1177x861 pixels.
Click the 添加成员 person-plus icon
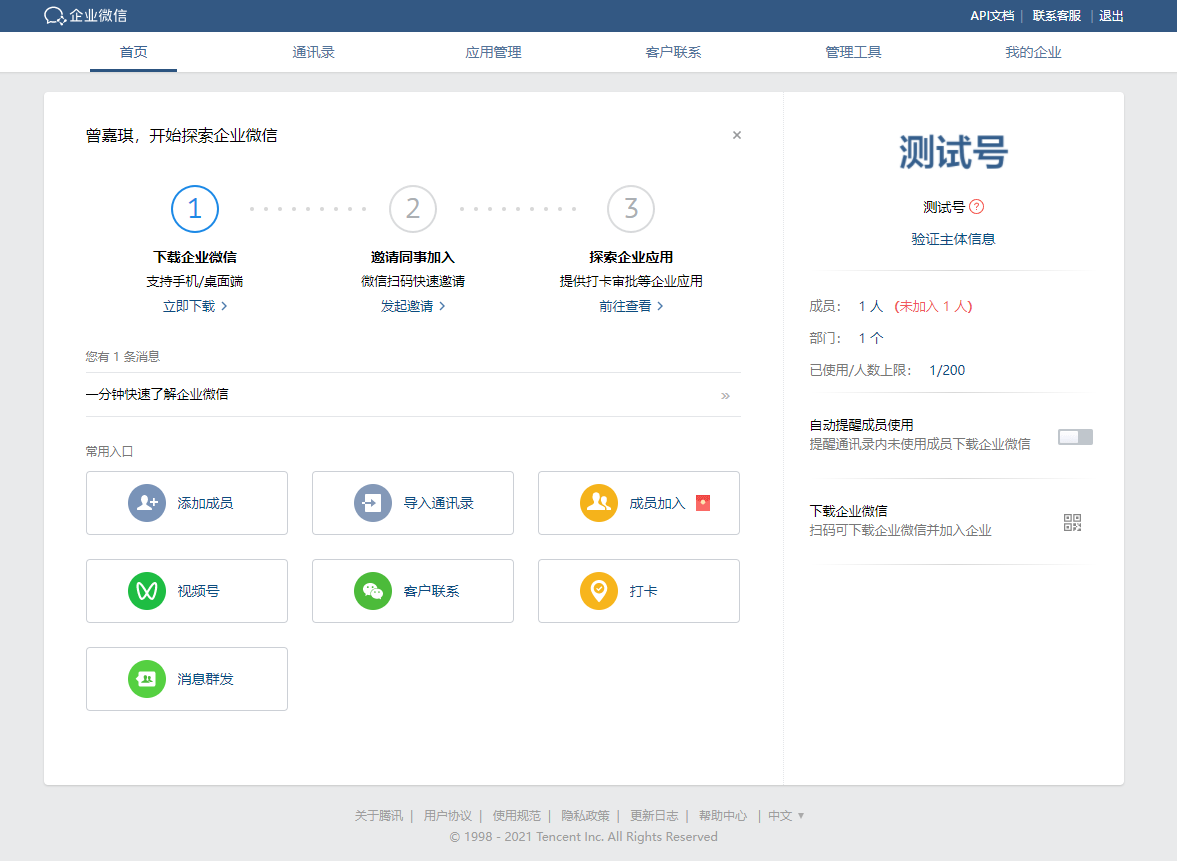[x=147, y=503]
